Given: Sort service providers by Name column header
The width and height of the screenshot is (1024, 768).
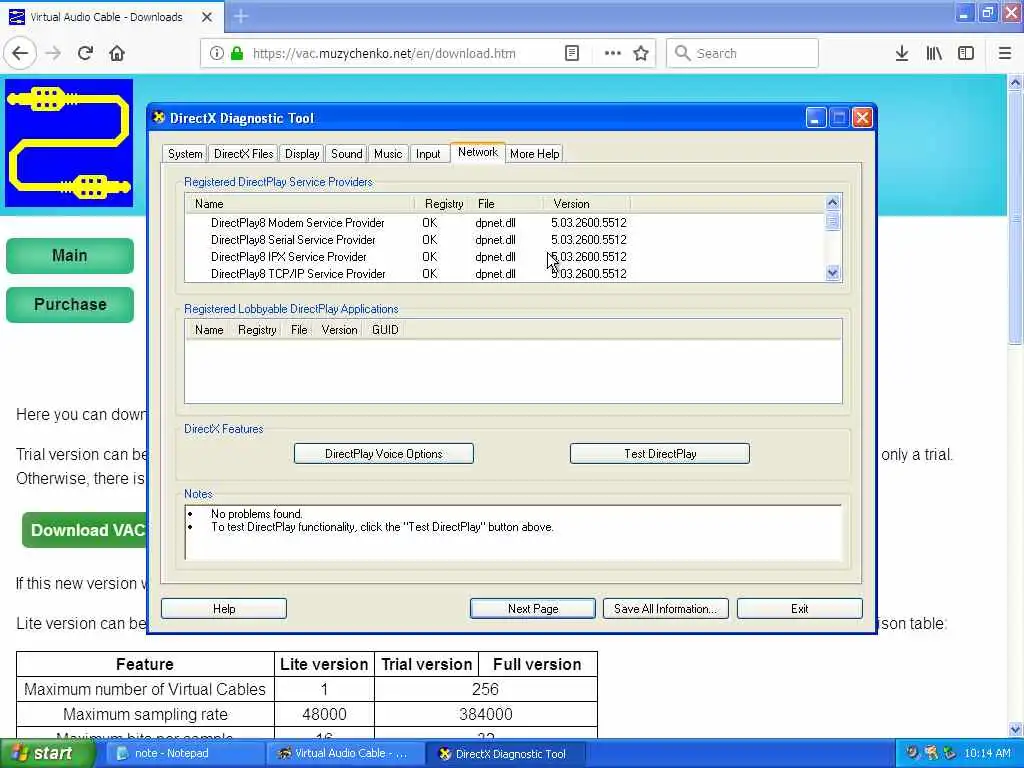Looking at the screenshot, I should (300, 204).
